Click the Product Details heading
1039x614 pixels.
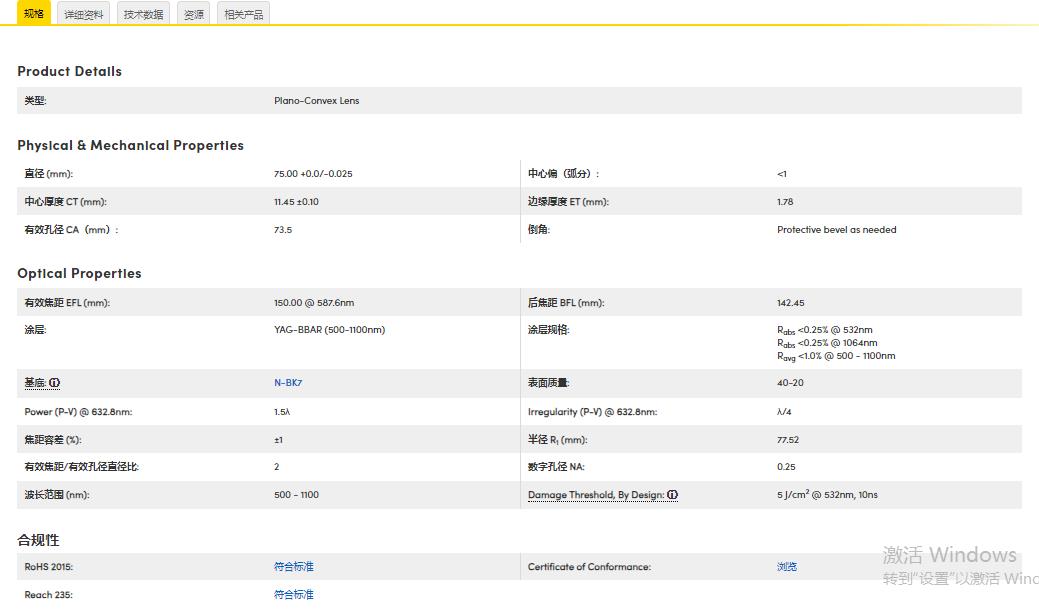click(x=69, y=72)
